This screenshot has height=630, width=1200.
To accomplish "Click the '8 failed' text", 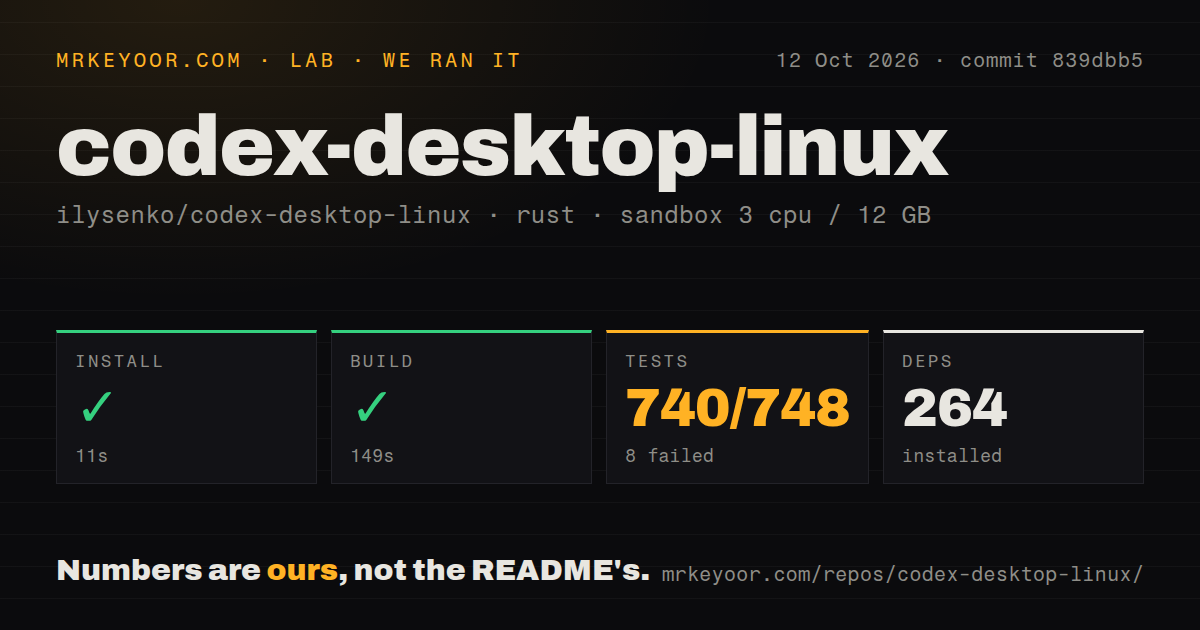I will coord(670,456).
